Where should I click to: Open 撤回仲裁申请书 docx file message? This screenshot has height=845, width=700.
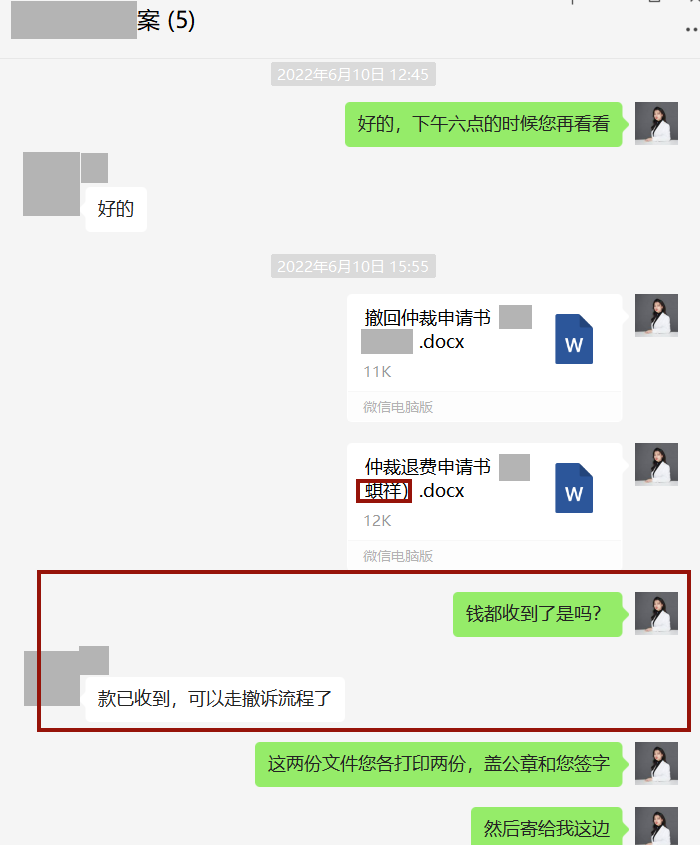coord(484,358)
